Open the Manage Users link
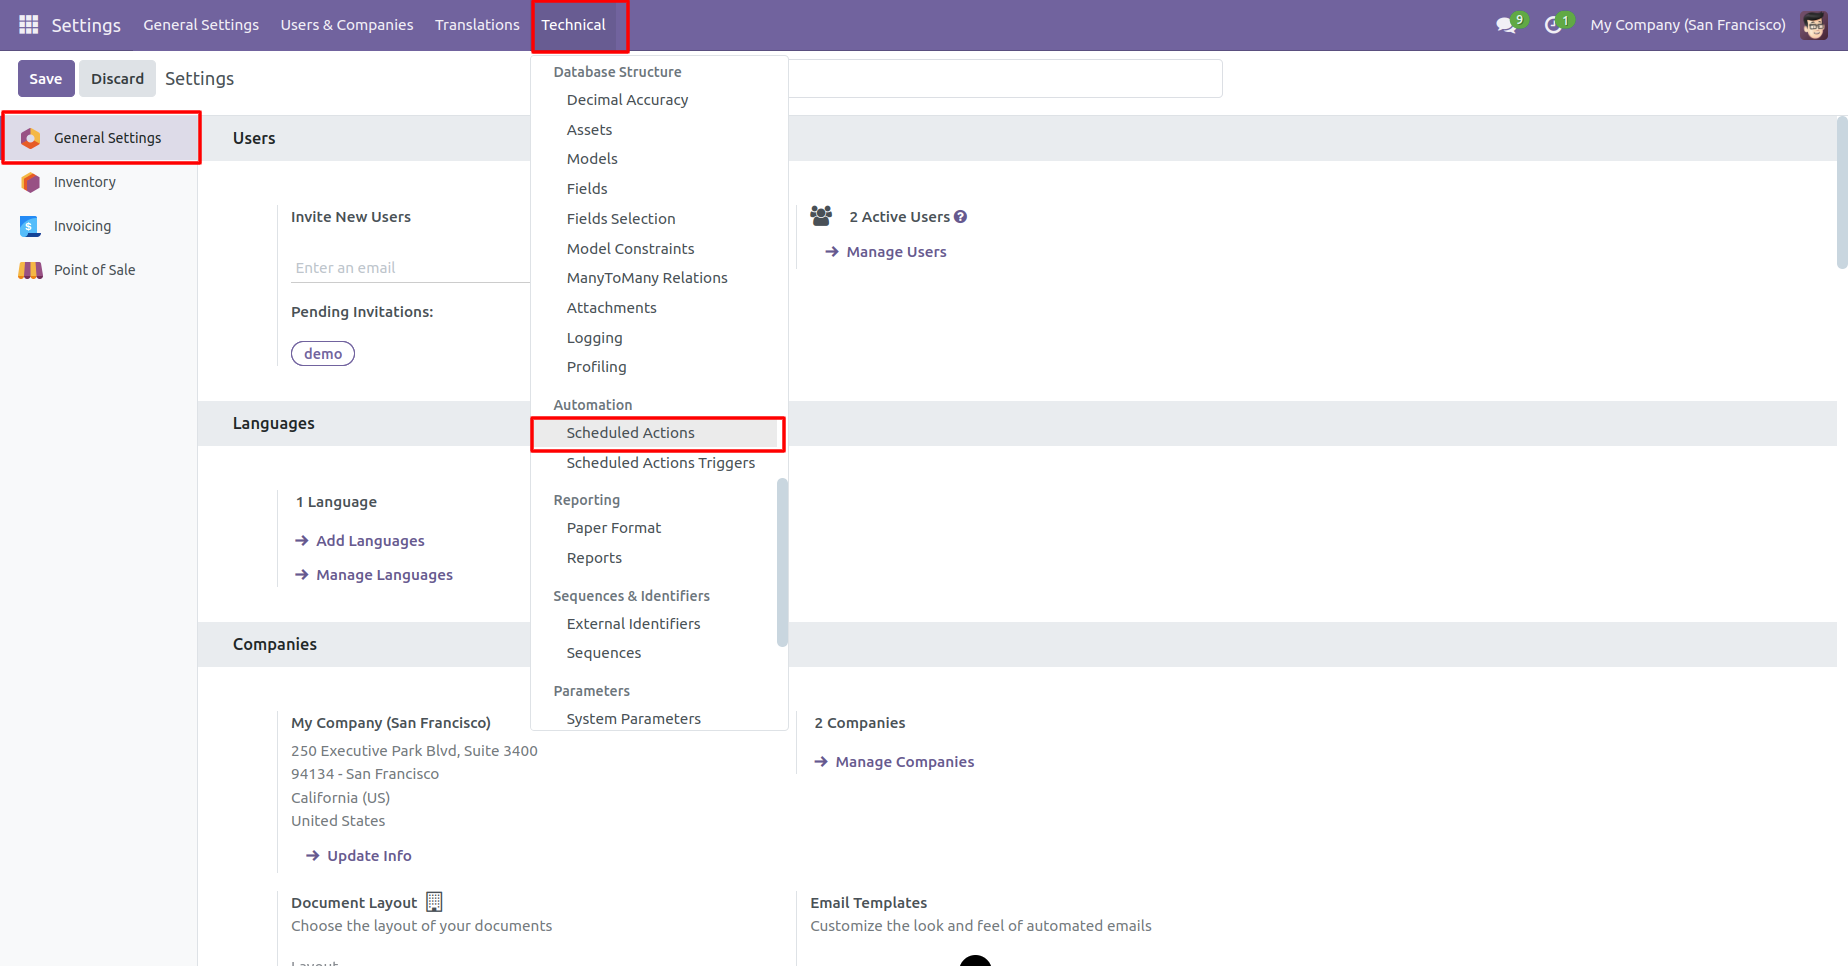This screenshot has height=966, width=1848. pos(896,252)
